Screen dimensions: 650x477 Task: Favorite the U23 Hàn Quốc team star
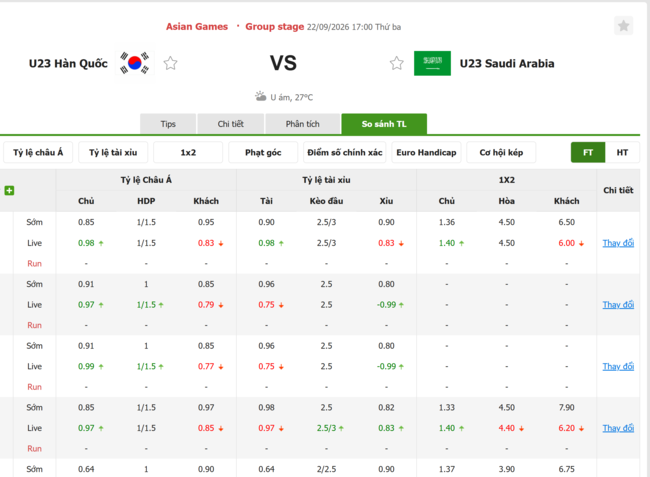[170, 63]
